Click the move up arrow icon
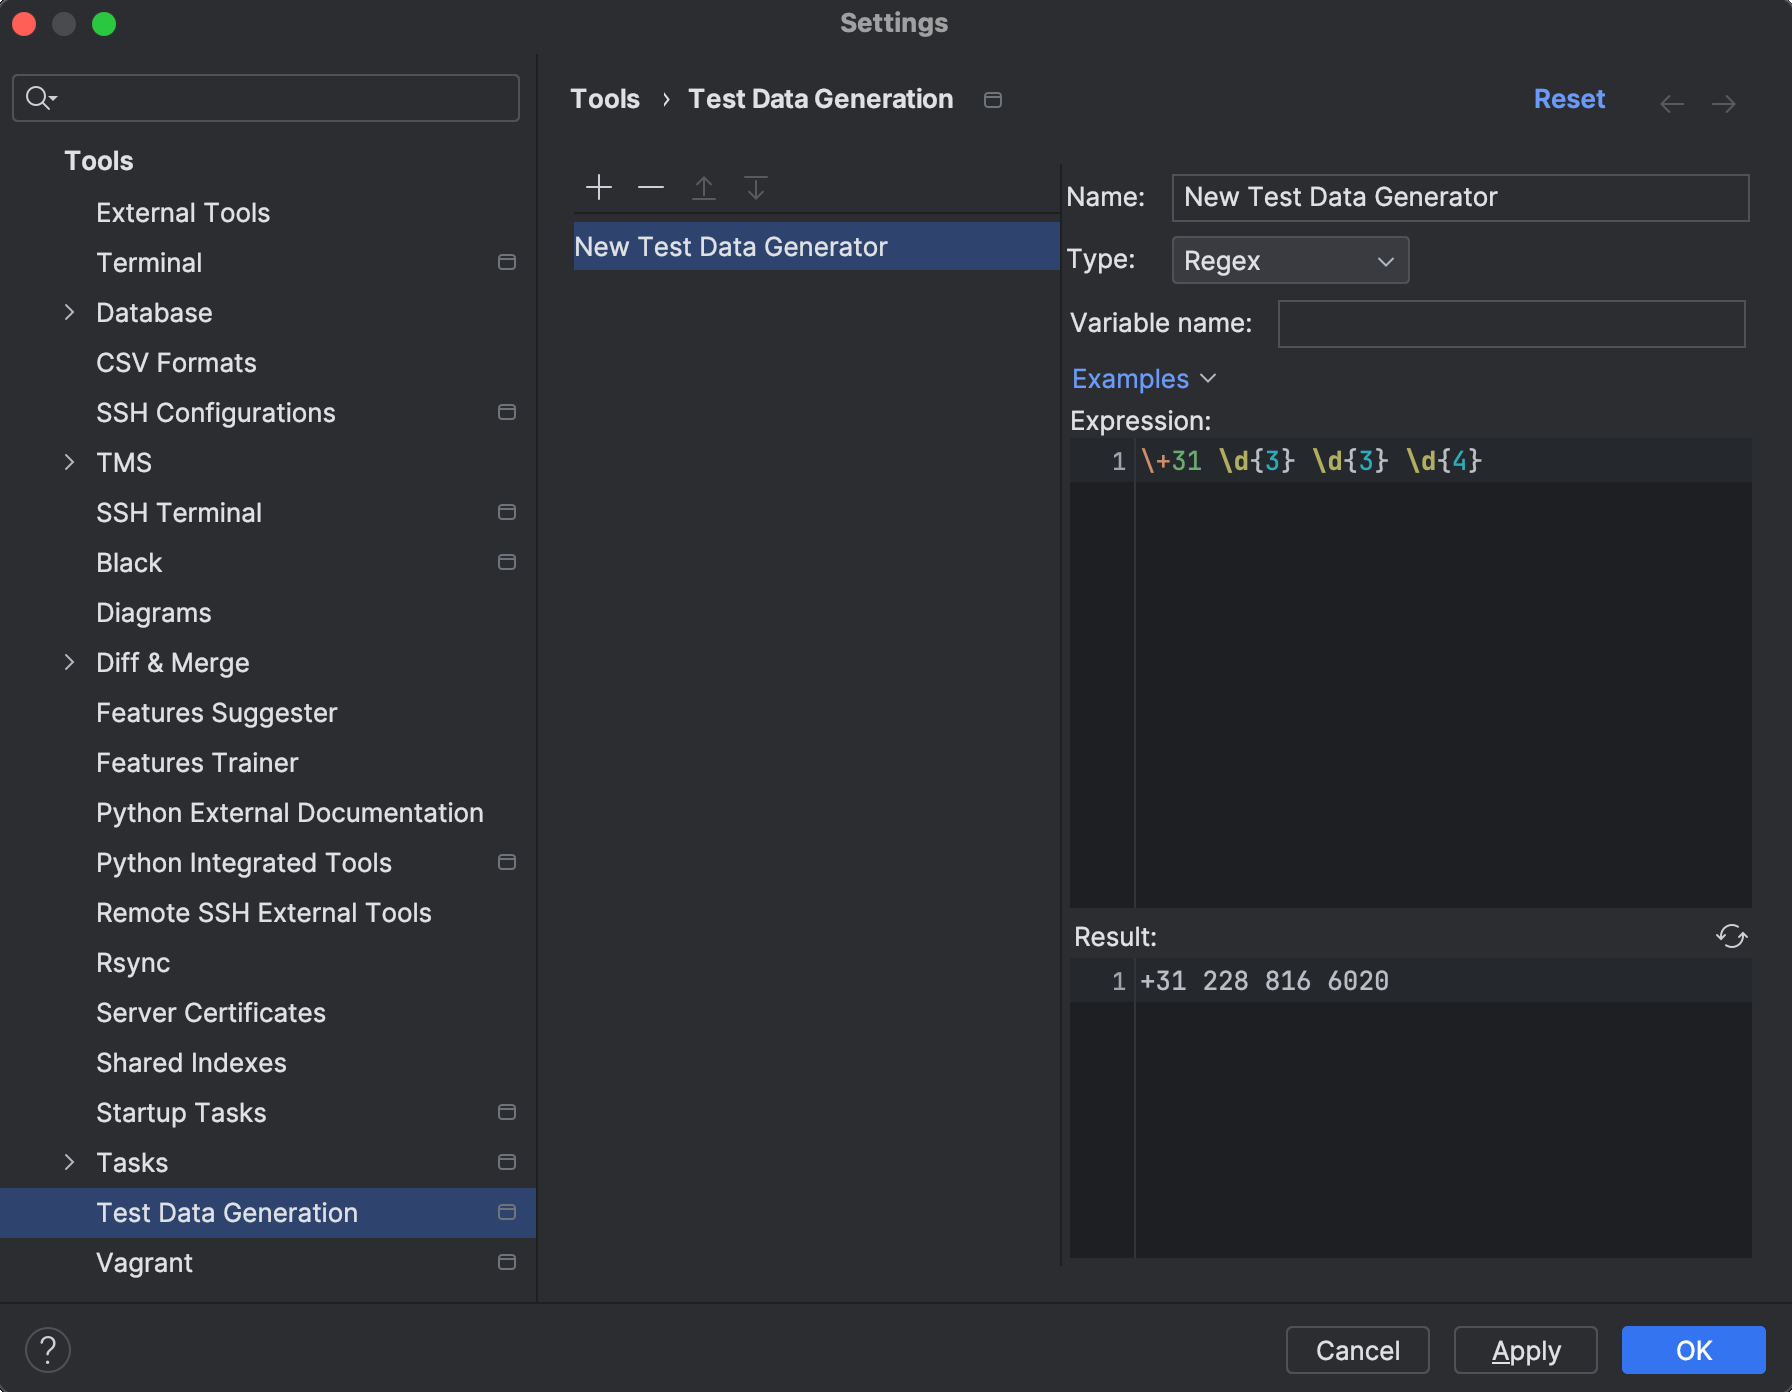This screenshot has width=1792, height=1392. pos(704,187)
